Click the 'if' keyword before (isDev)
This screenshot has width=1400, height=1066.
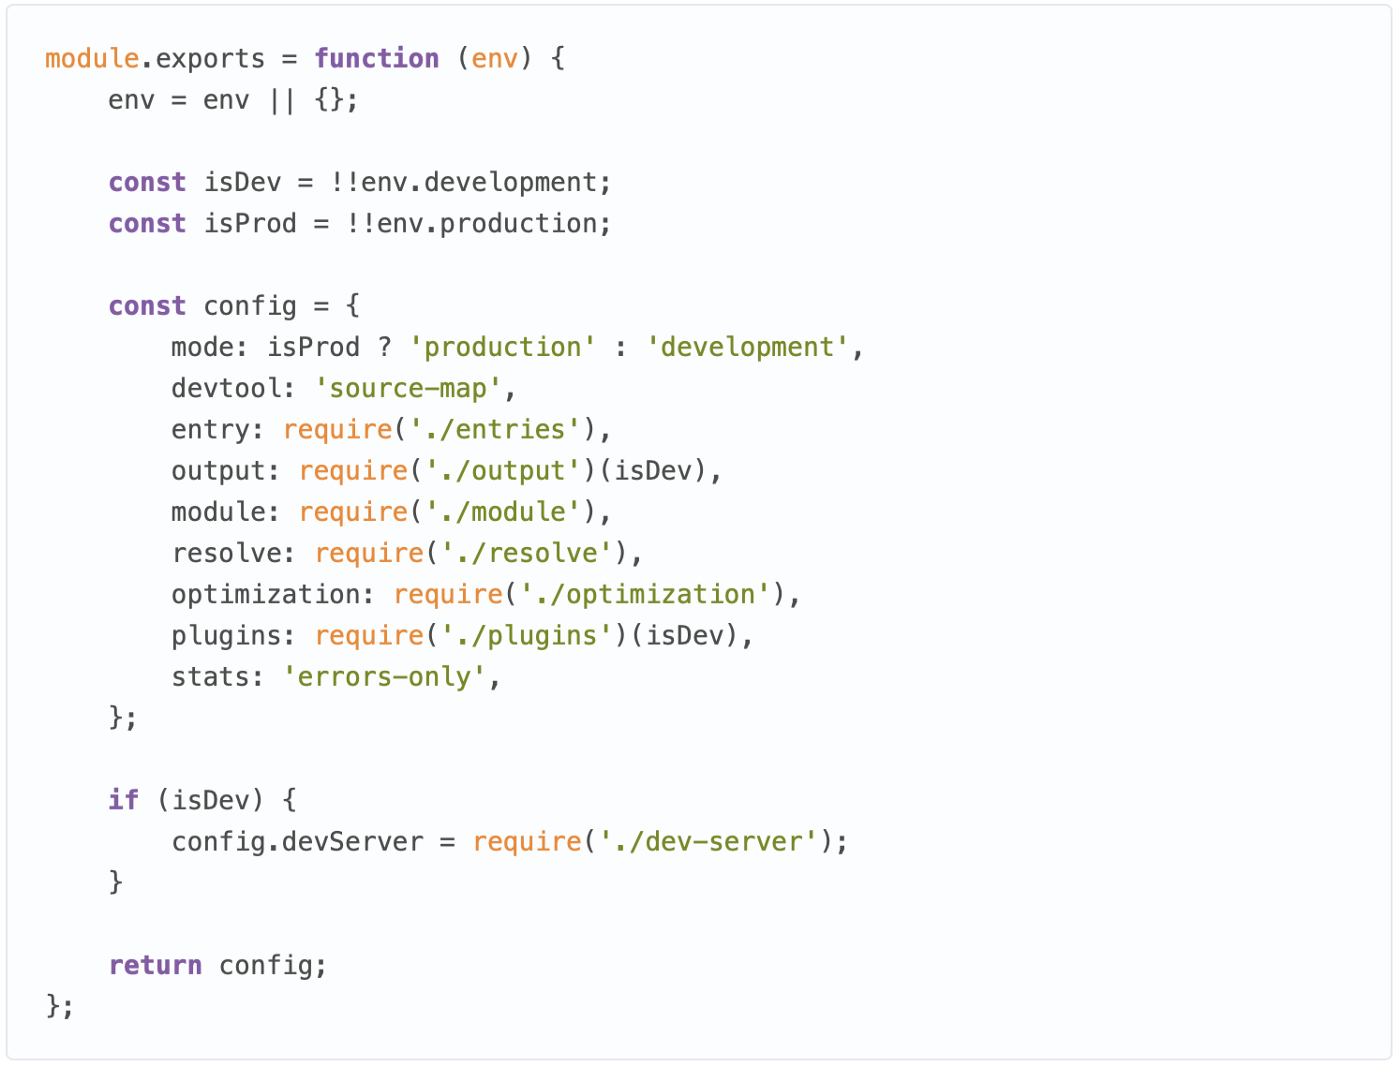[x=124, y=800]
